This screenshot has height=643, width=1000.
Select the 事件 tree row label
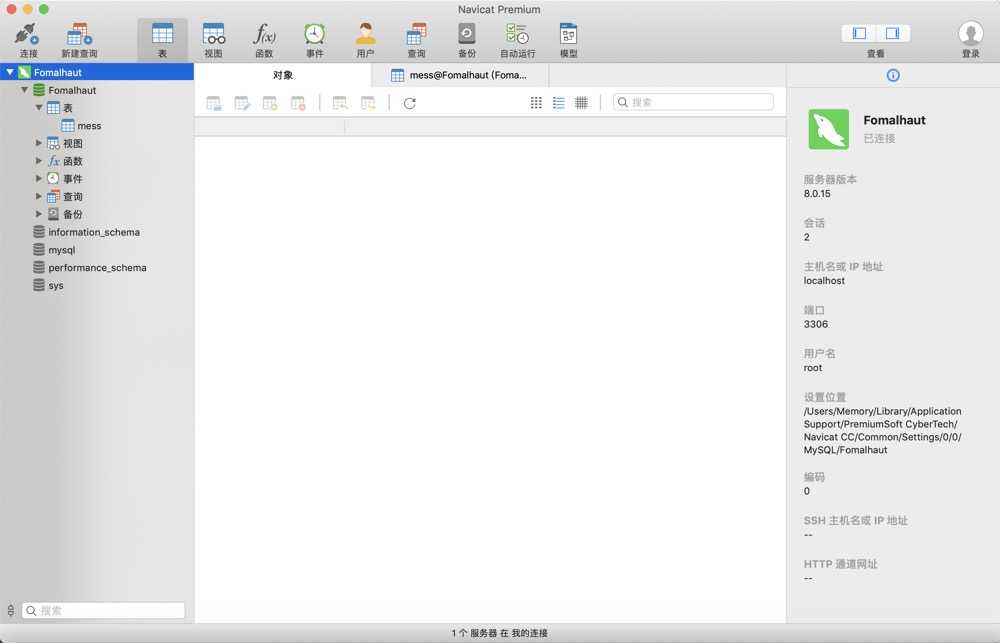(x=73, y=179)
